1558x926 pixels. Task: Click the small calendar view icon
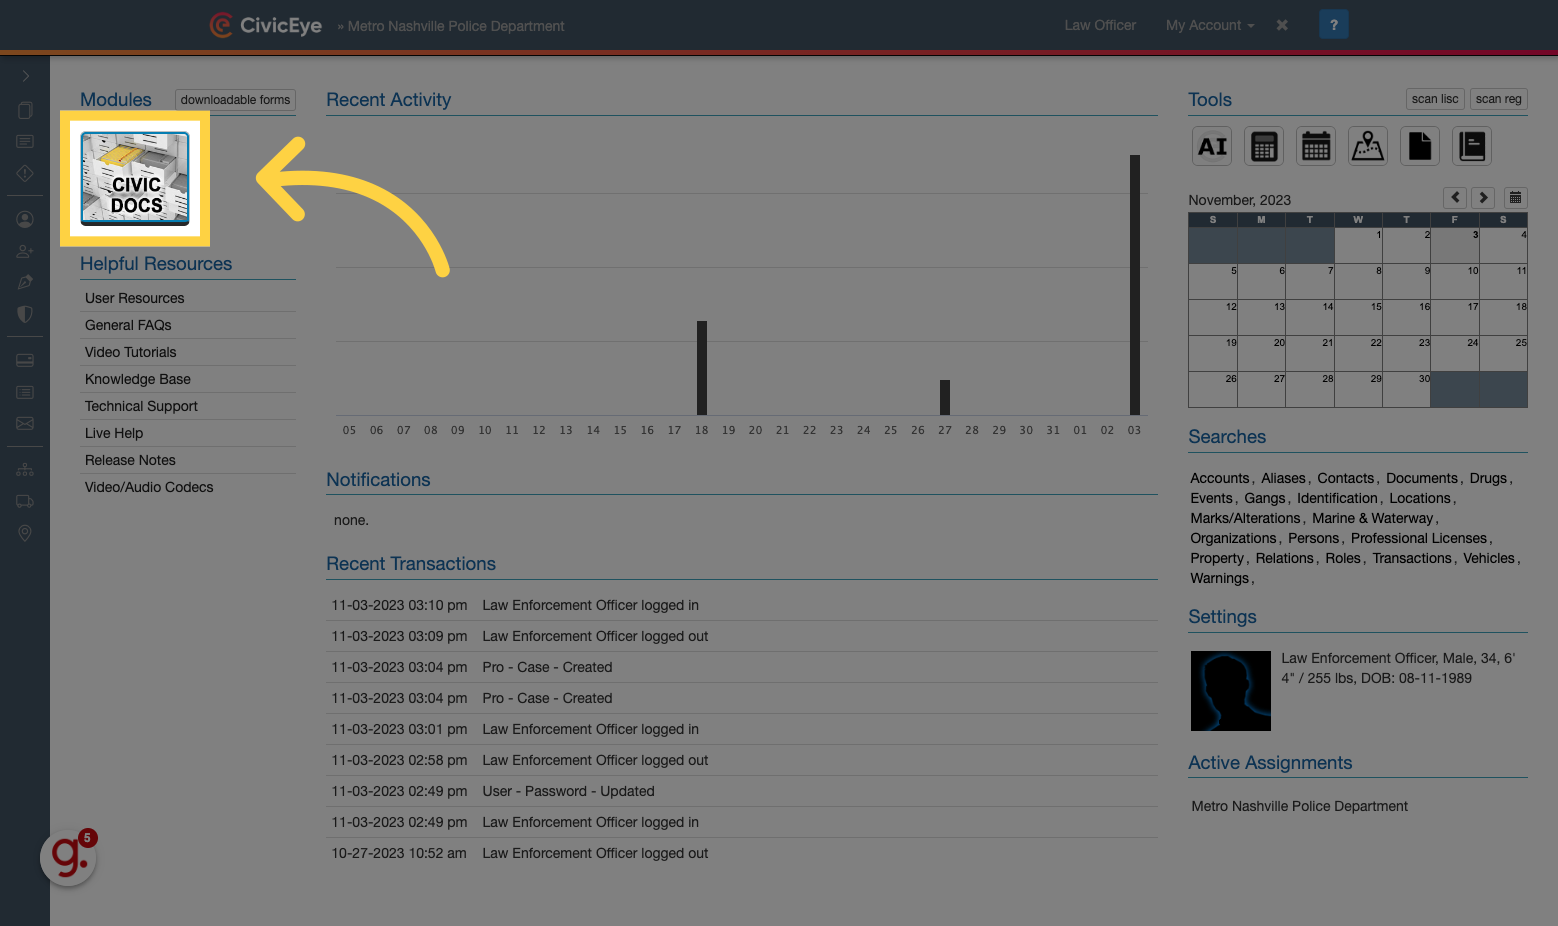[1516, 198]
